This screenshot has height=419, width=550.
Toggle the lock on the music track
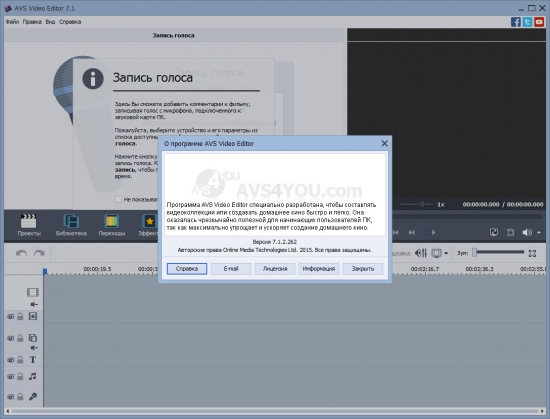(x=20, y=377)
